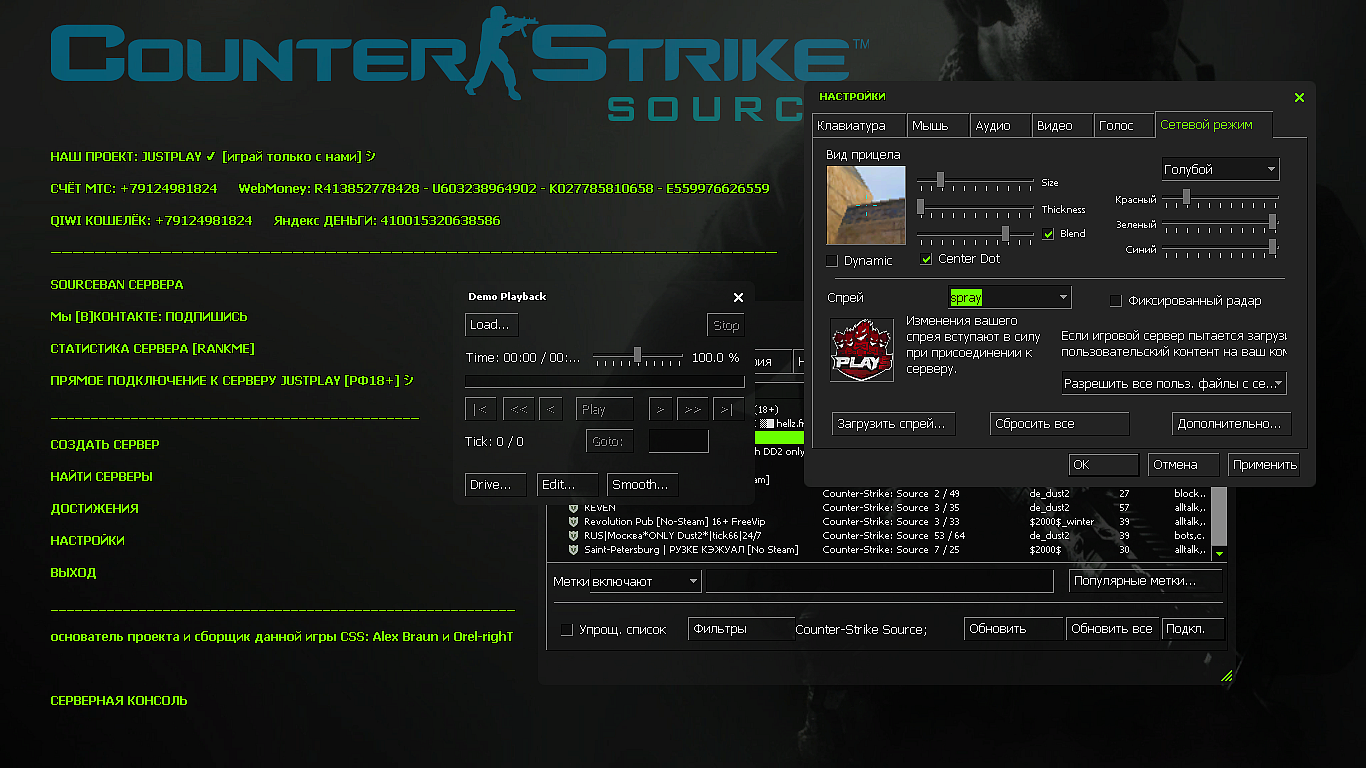1366x768 pixels.
Task: Switch to the Мышь tab
Action: [x=940, y=125]
